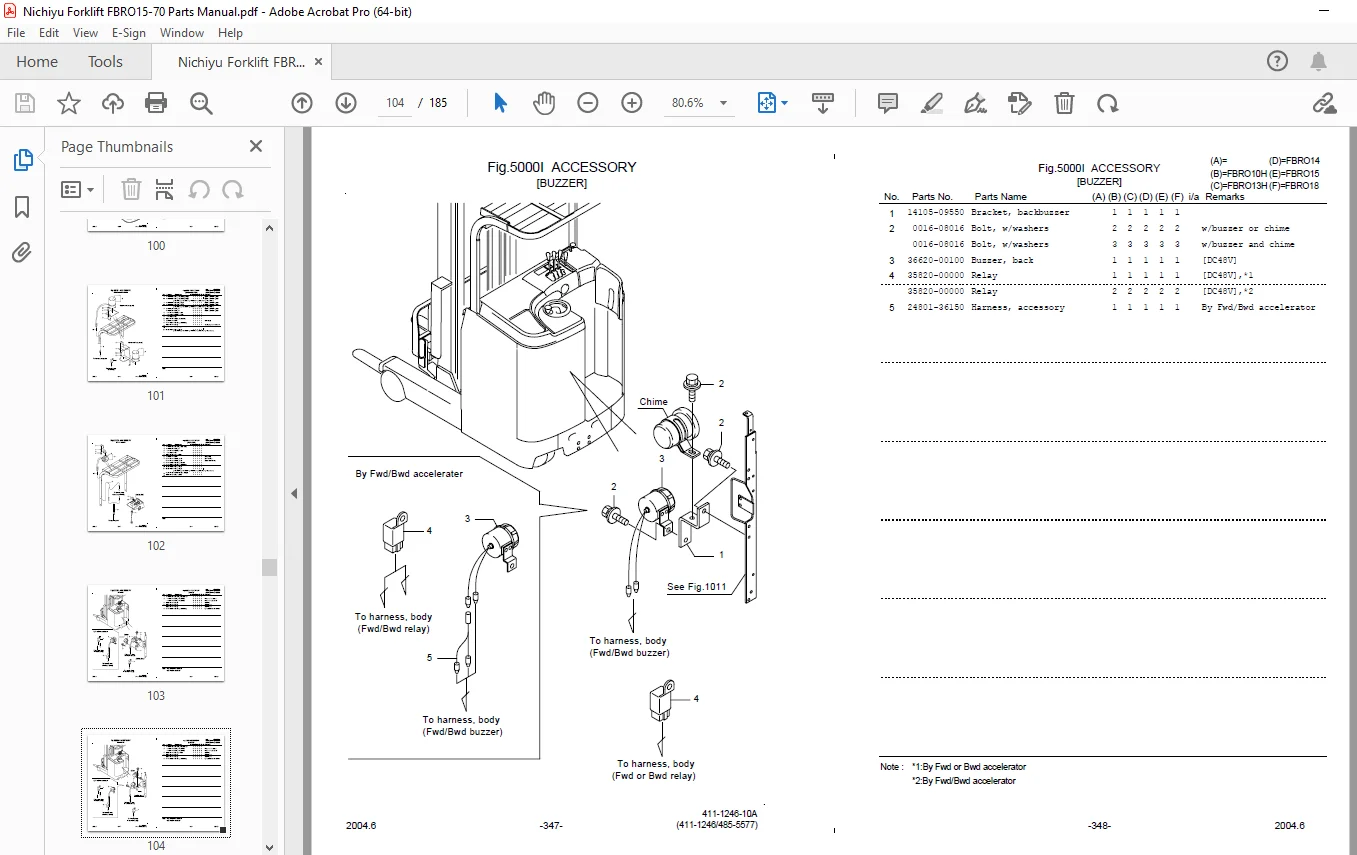Close the Page Thumbnails panel
Image resolution: width=1357 pixels, height=855 pixels.
pos(256,146)
